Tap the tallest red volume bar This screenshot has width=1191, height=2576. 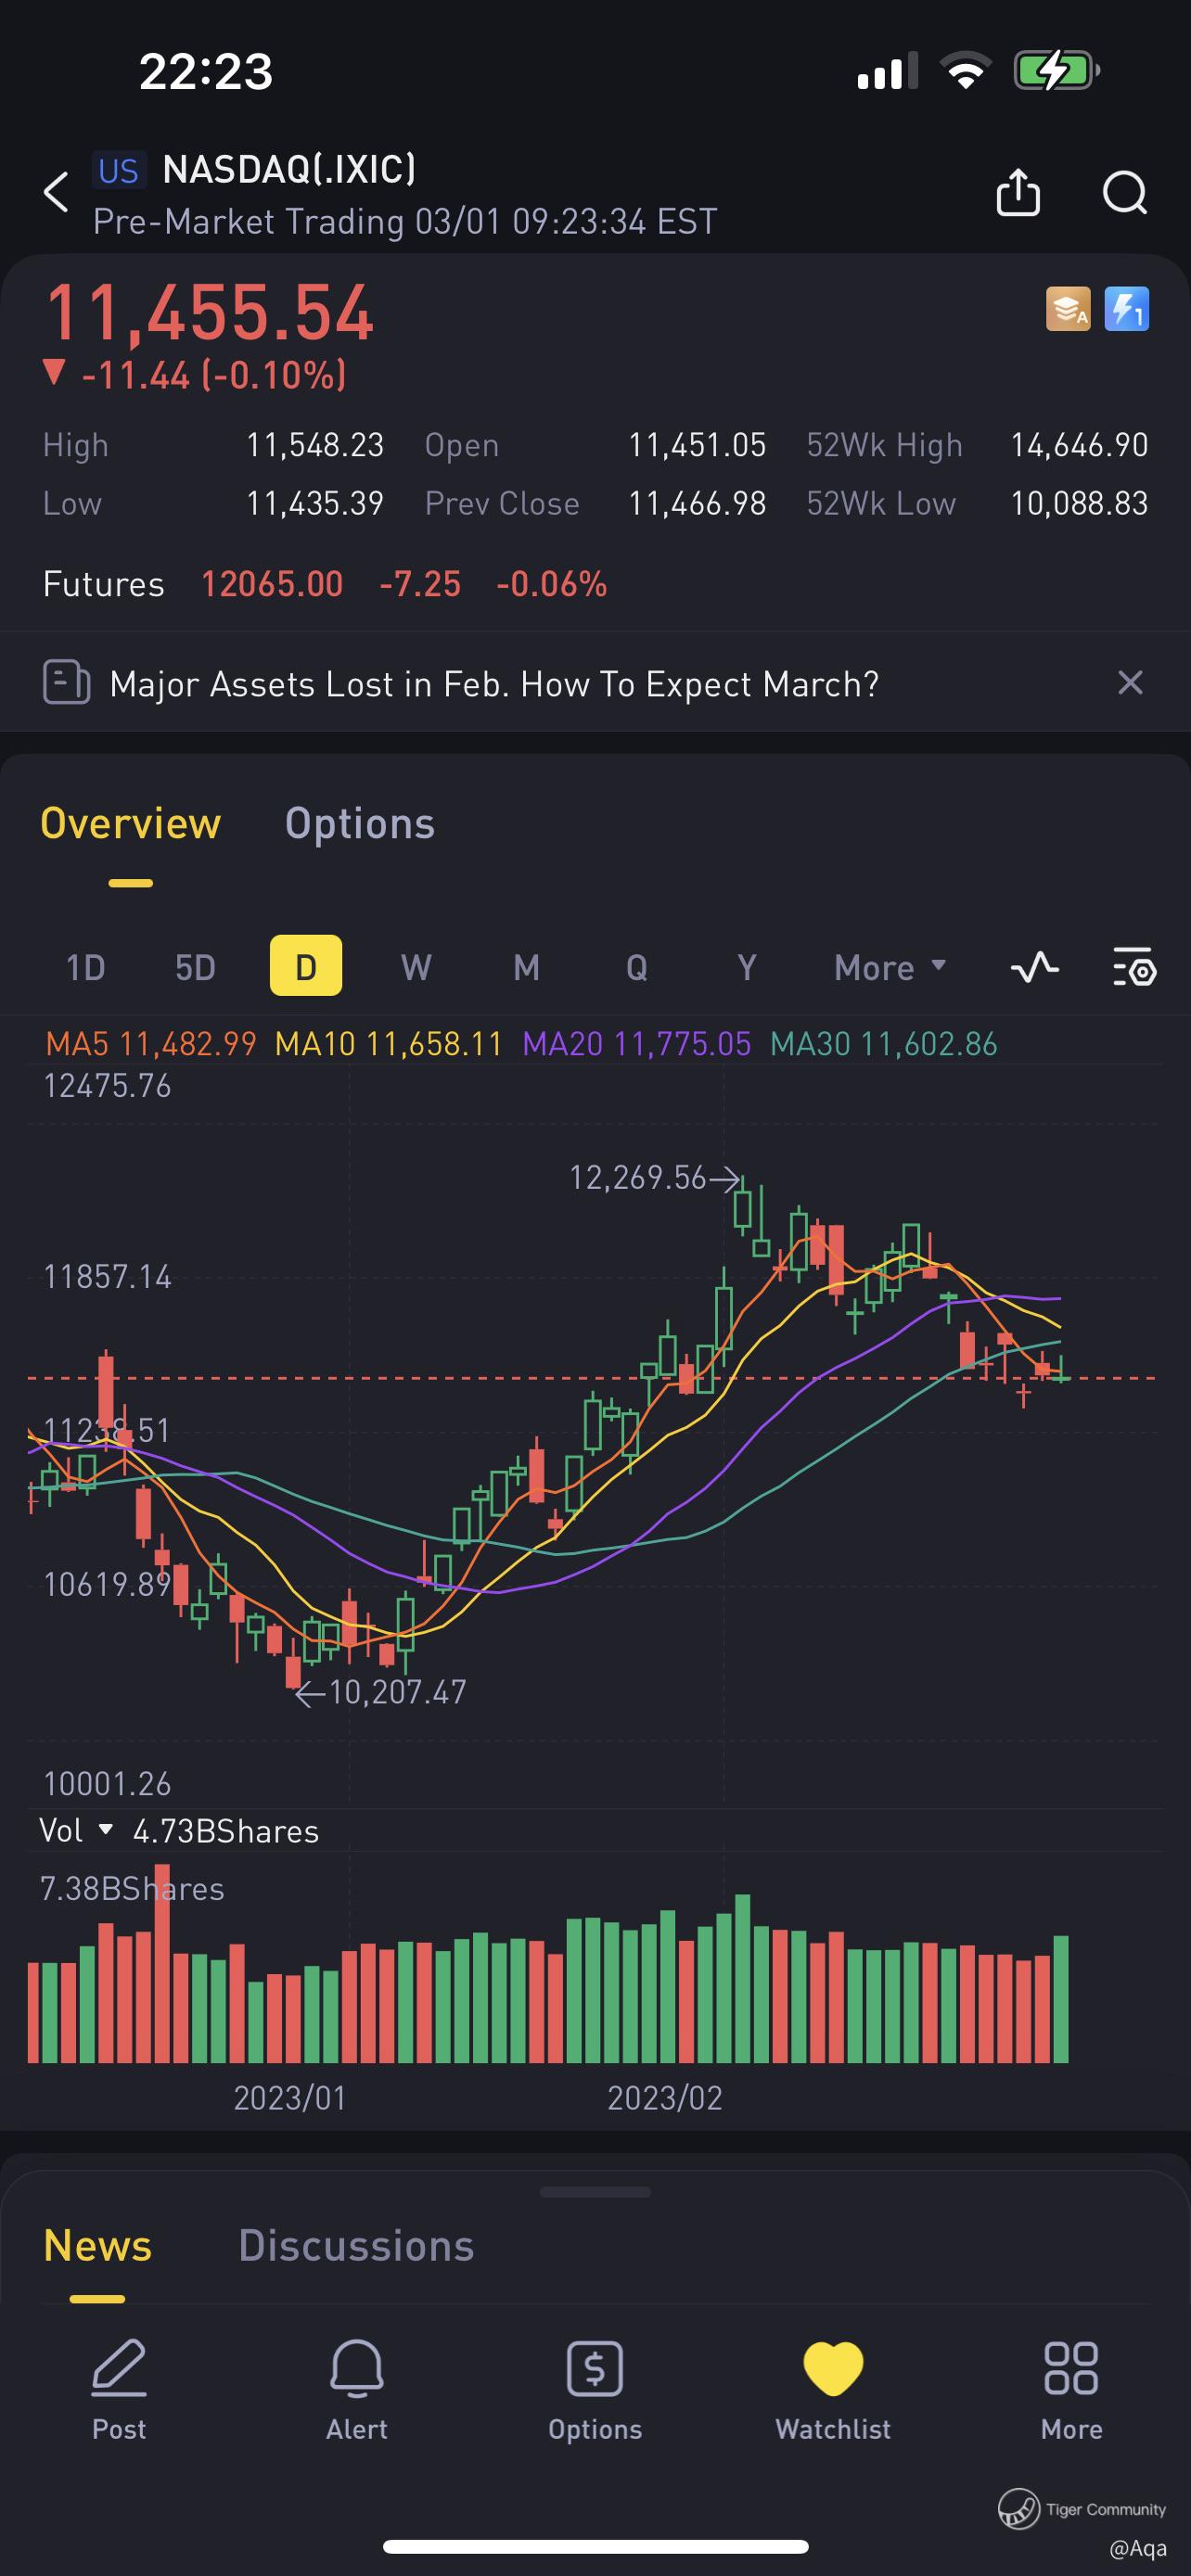tap(162, 1963)
